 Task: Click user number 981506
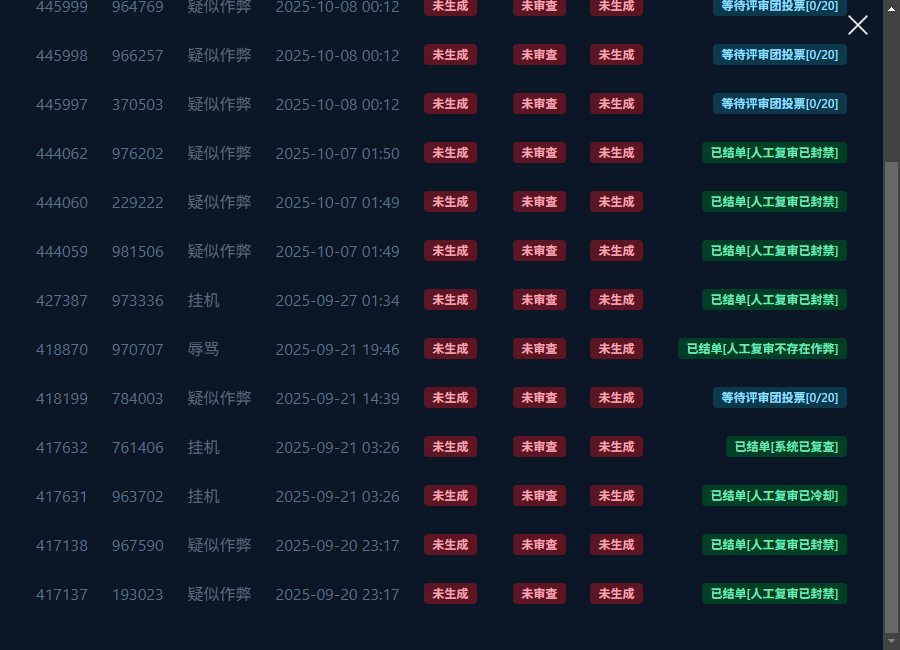138,252
